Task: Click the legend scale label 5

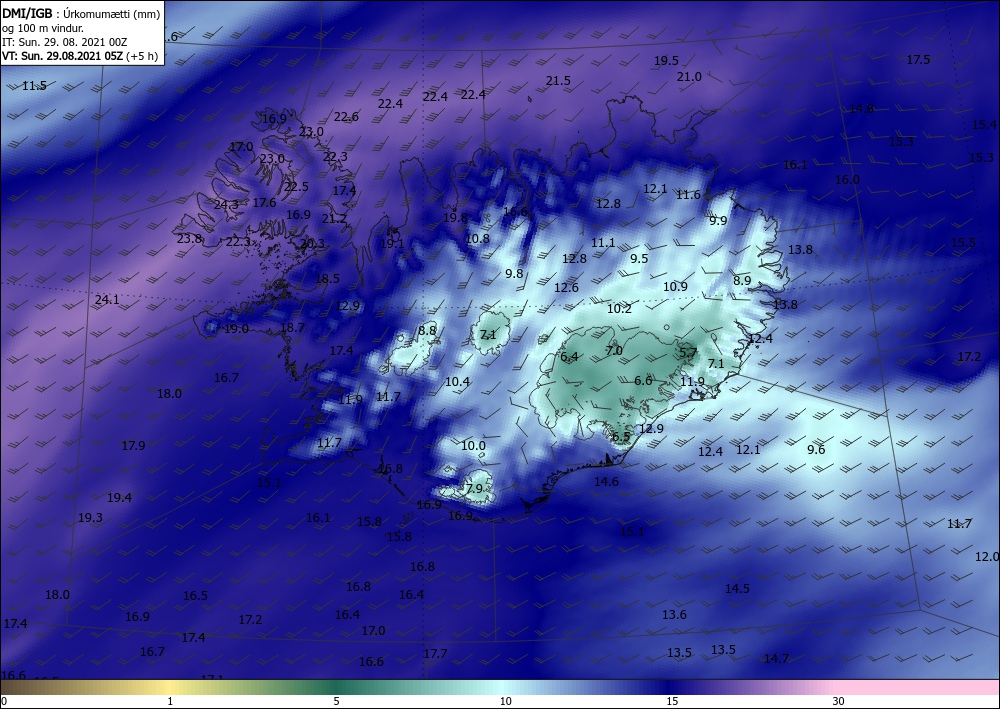Action: [x=337, y=701]
